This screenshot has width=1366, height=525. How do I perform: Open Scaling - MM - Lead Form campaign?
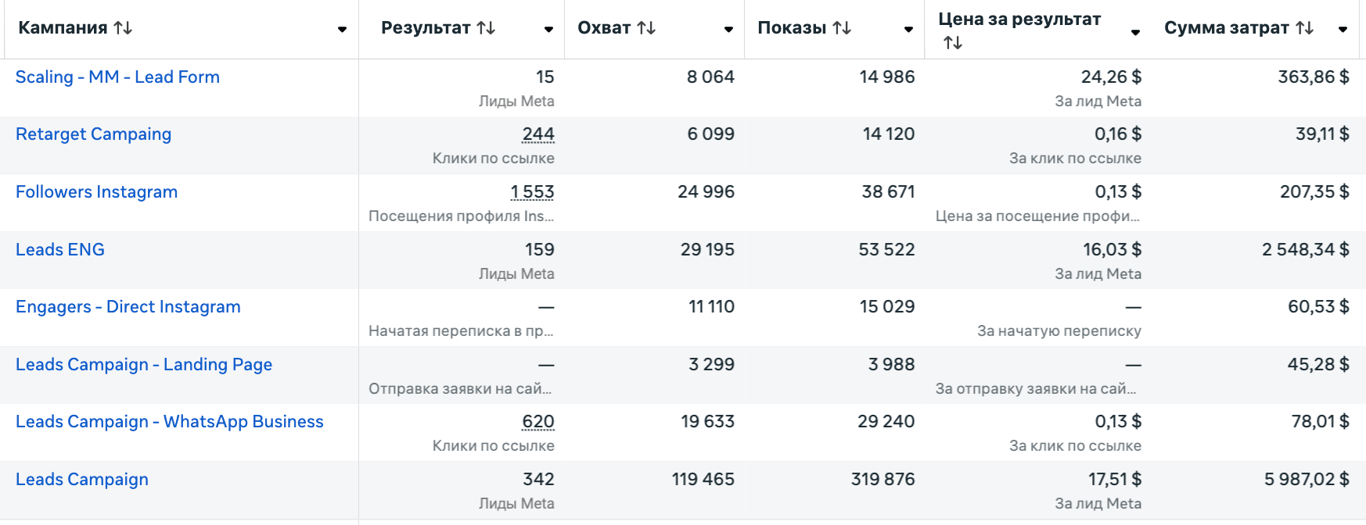[117, 77]
